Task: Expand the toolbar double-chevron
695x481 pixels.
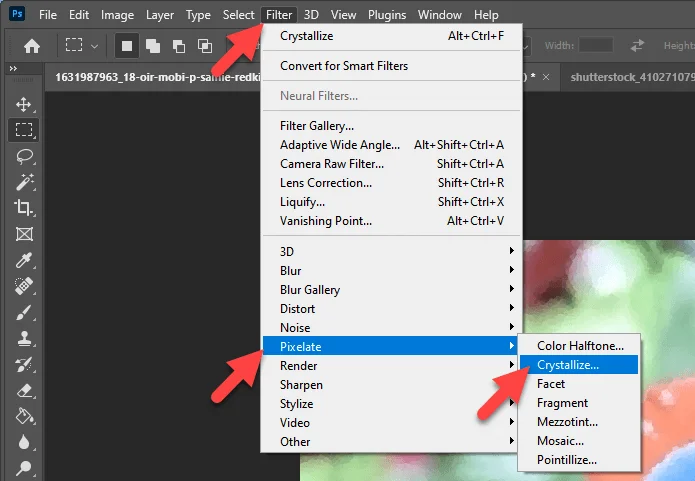Action: [13, 69]
